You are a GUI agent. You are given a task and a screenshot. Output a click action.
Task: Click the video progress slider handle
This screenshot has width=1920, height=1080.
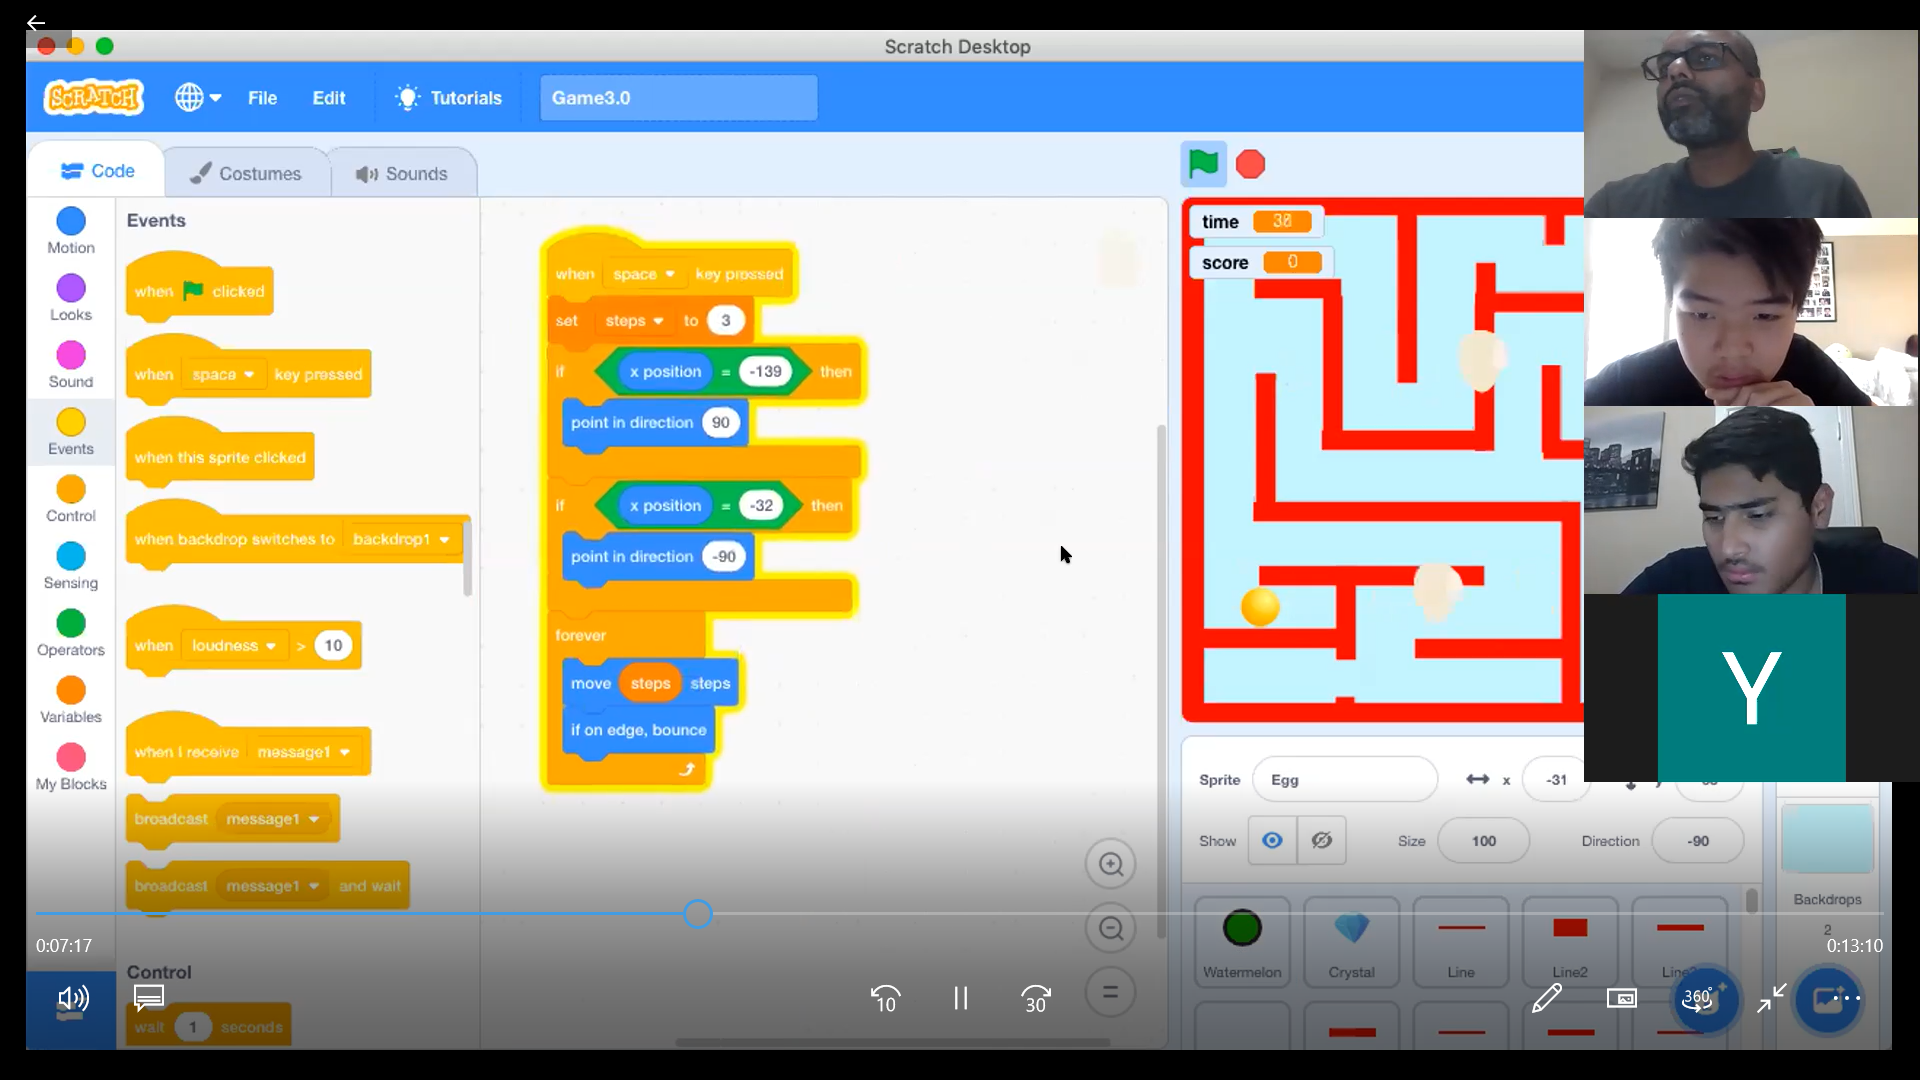click(x=698, y=914)
